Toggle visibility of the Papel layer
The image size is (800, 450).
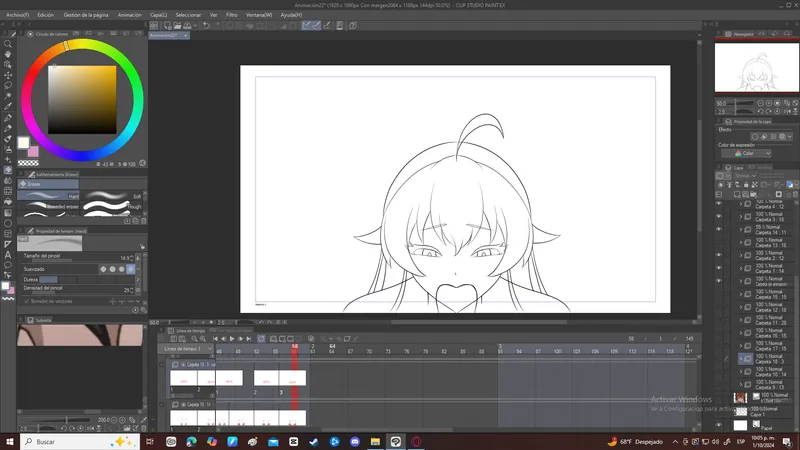(x=719, y=425)
